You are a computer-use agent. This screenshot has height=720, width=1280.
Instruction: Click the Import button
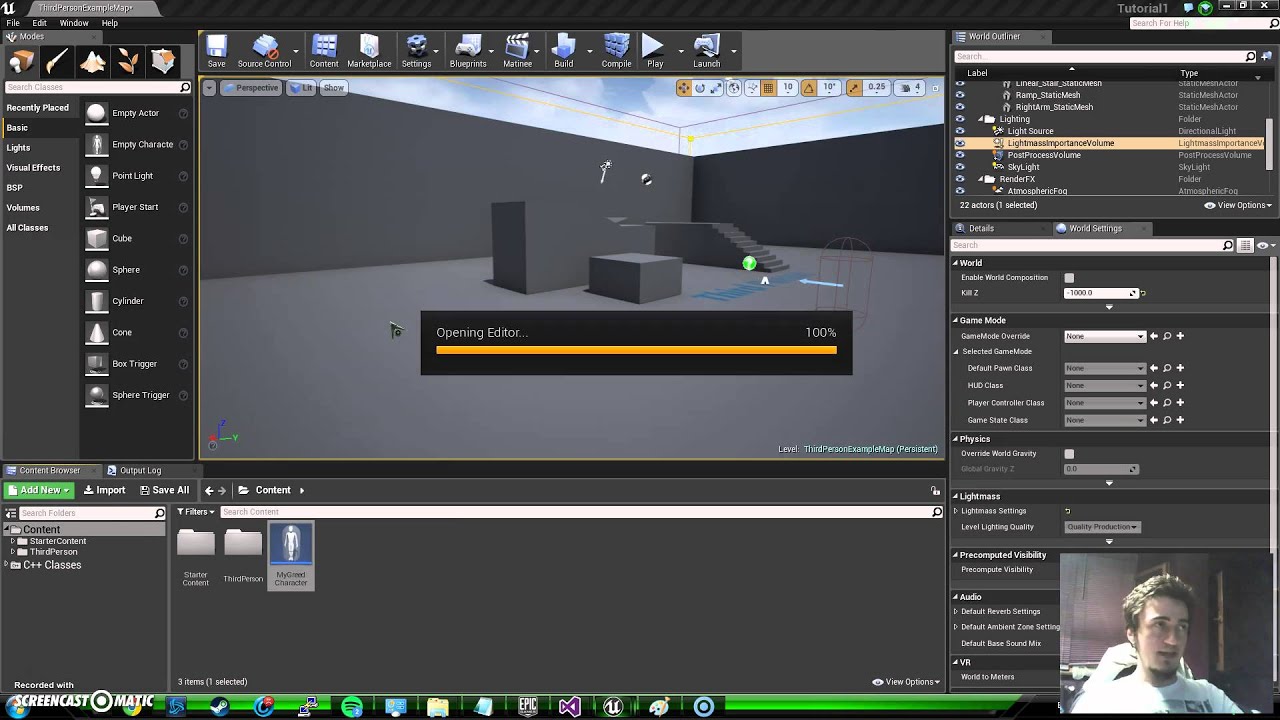(104, 490)
